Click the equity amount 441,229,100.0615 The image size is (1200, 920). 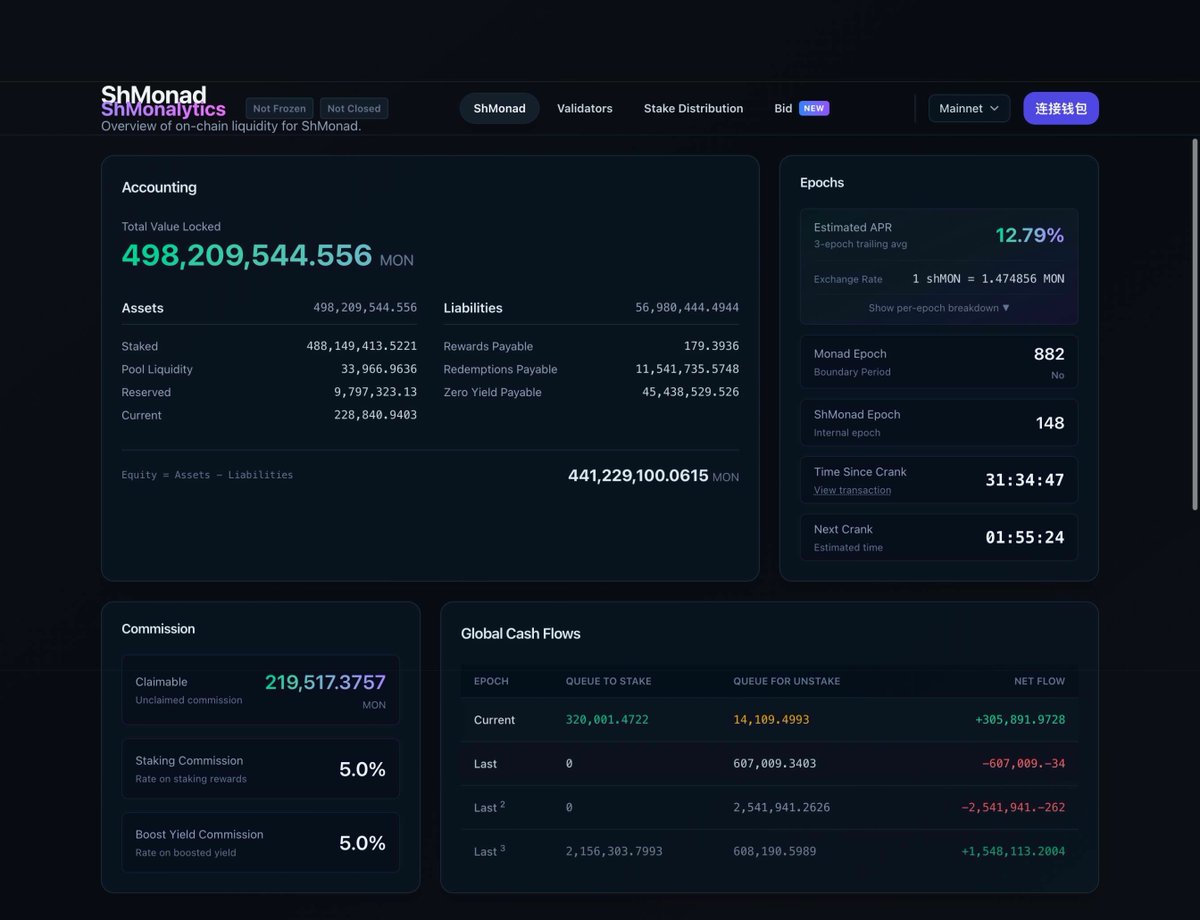(638, 476)
